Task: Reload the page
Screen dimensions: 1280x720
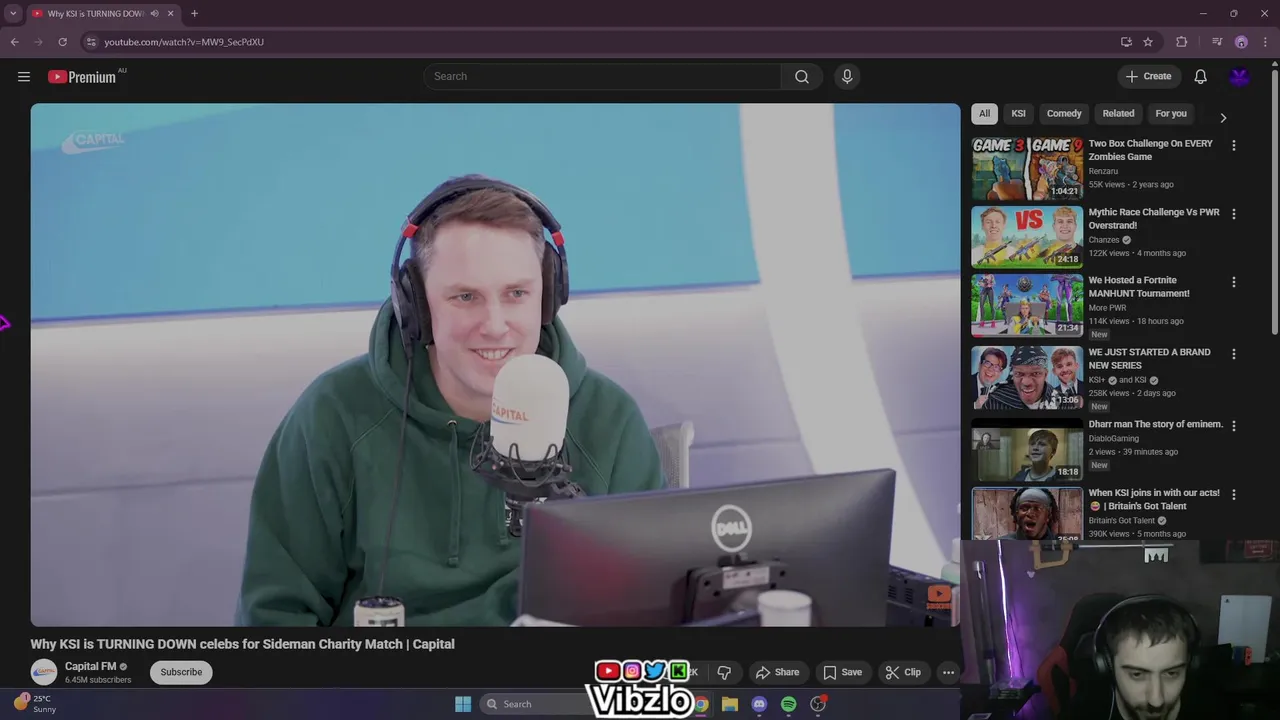Action: pyautogui.click(x=62, y=42)
